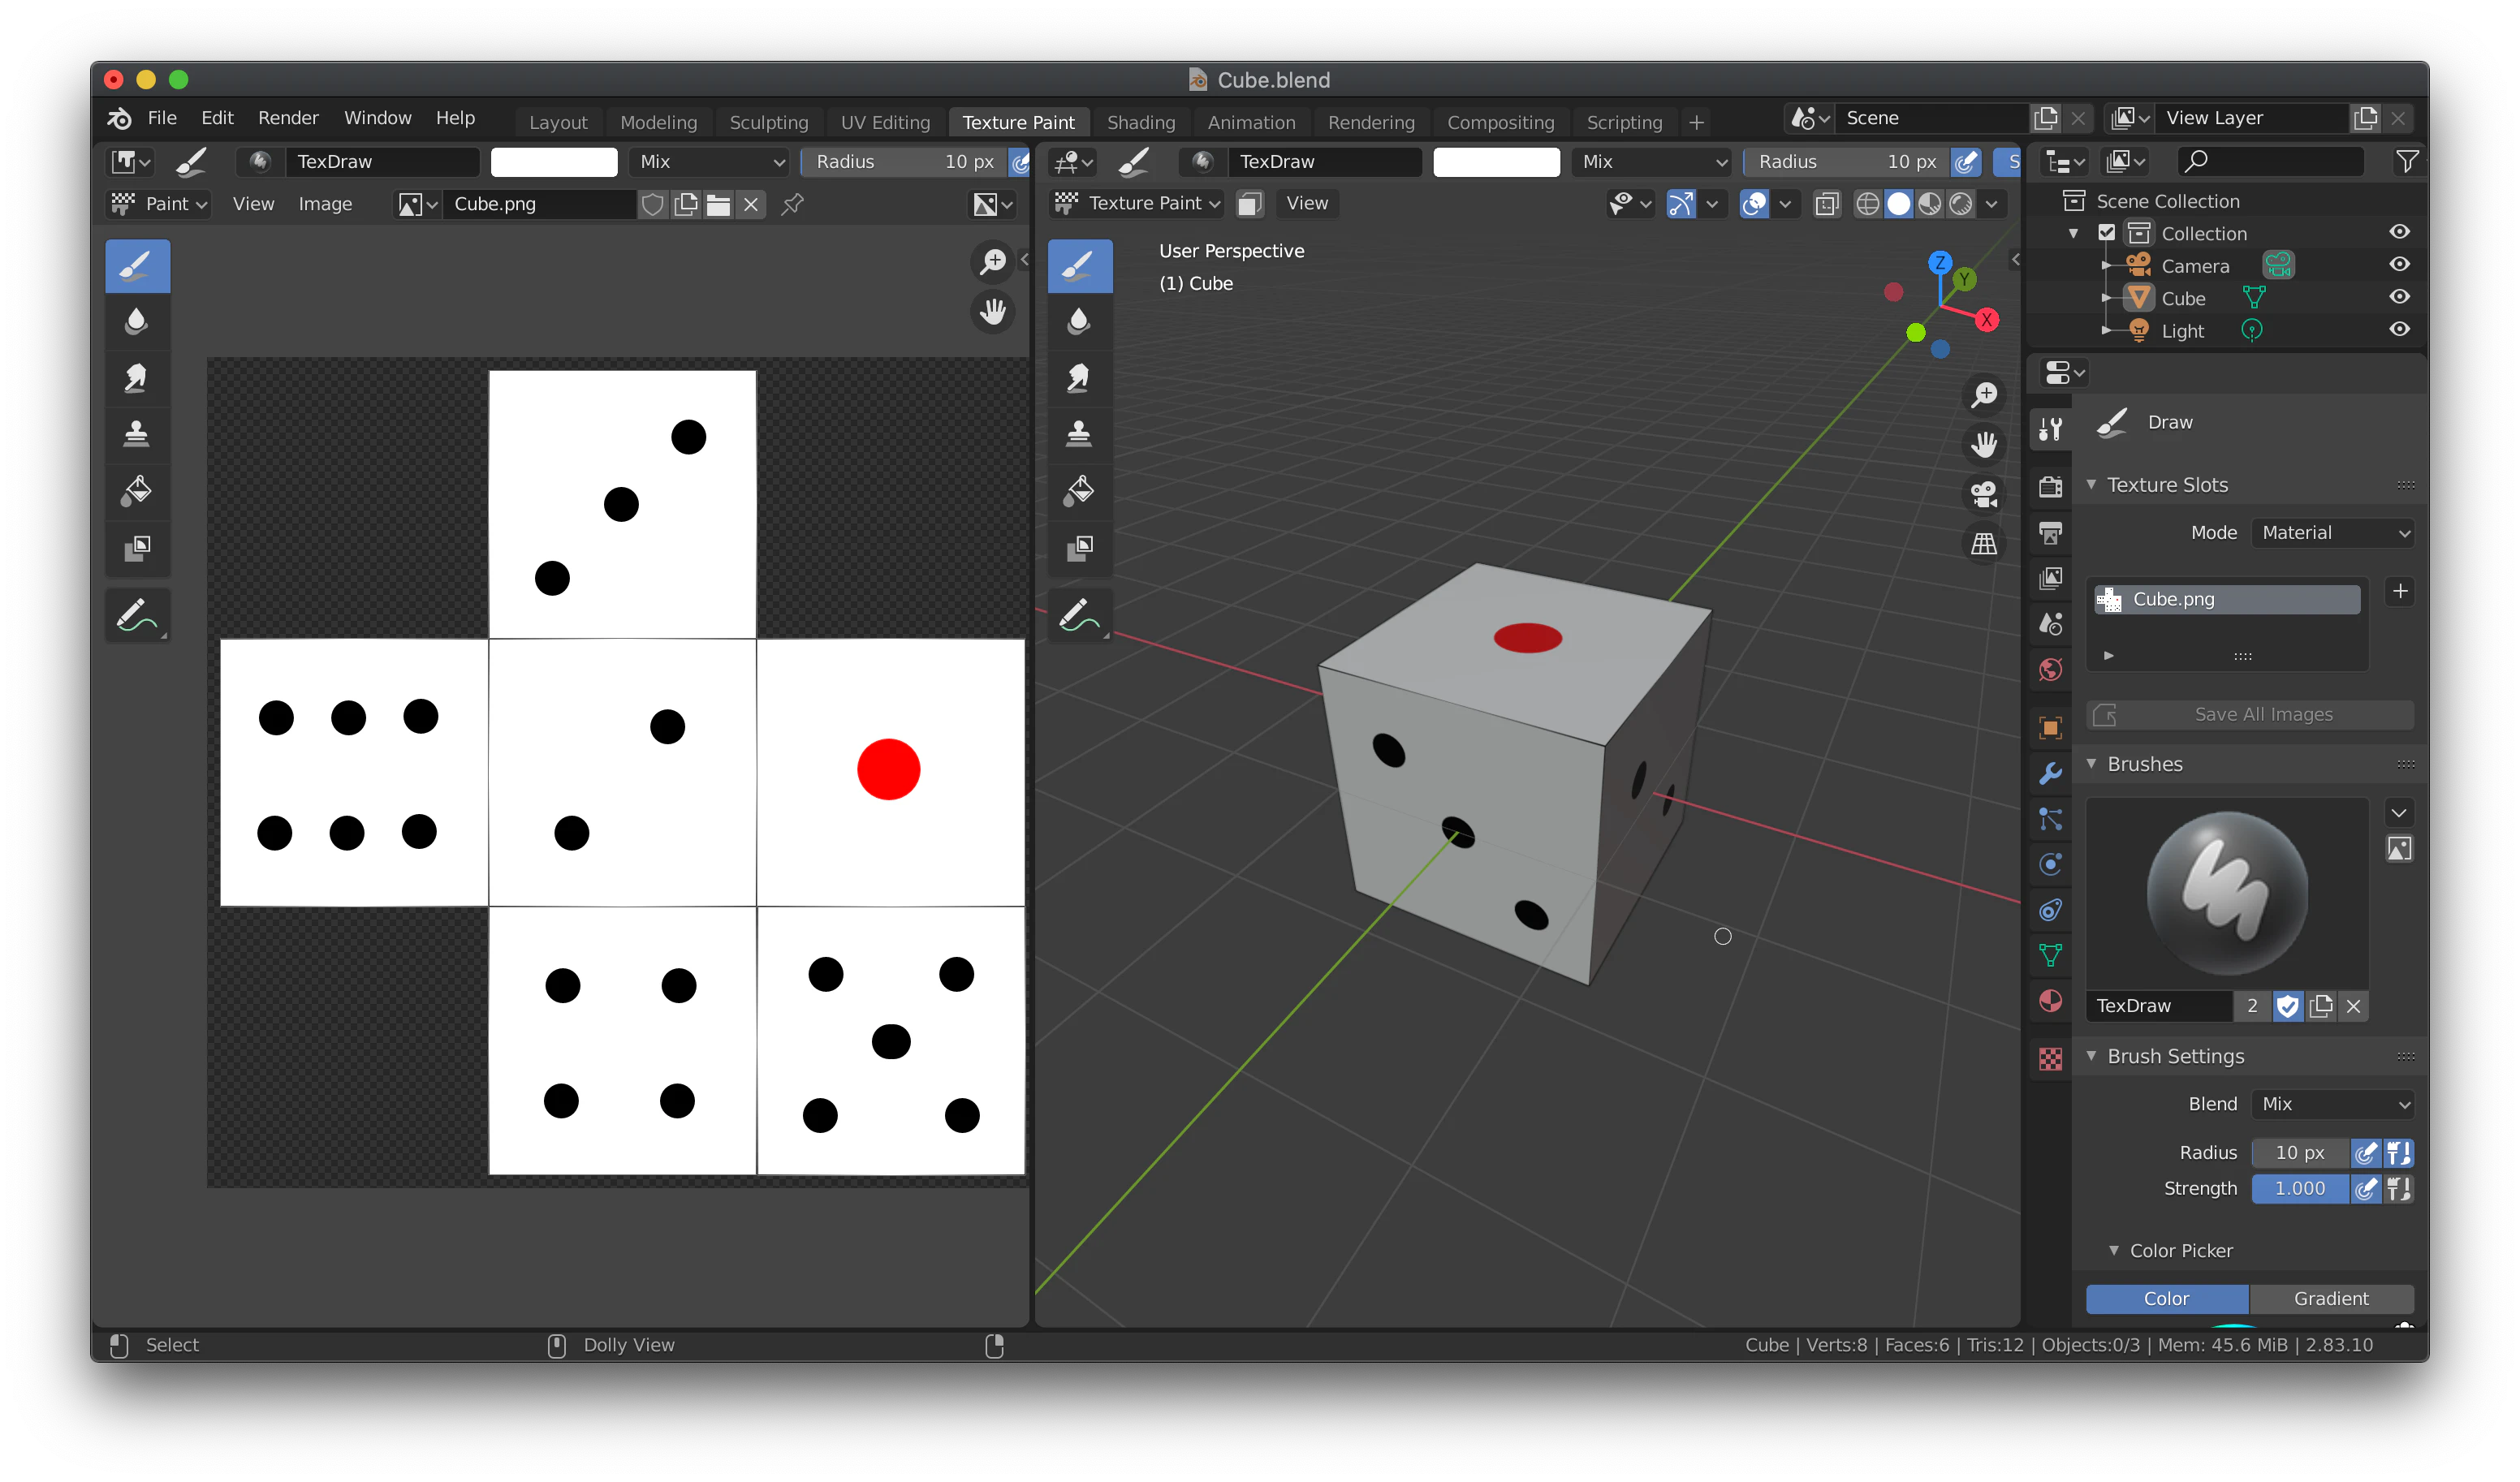Viewport: 2520px width, 1482px height.
Task: Select the Mask tool in image editor
Action: (x=137, y=547)
